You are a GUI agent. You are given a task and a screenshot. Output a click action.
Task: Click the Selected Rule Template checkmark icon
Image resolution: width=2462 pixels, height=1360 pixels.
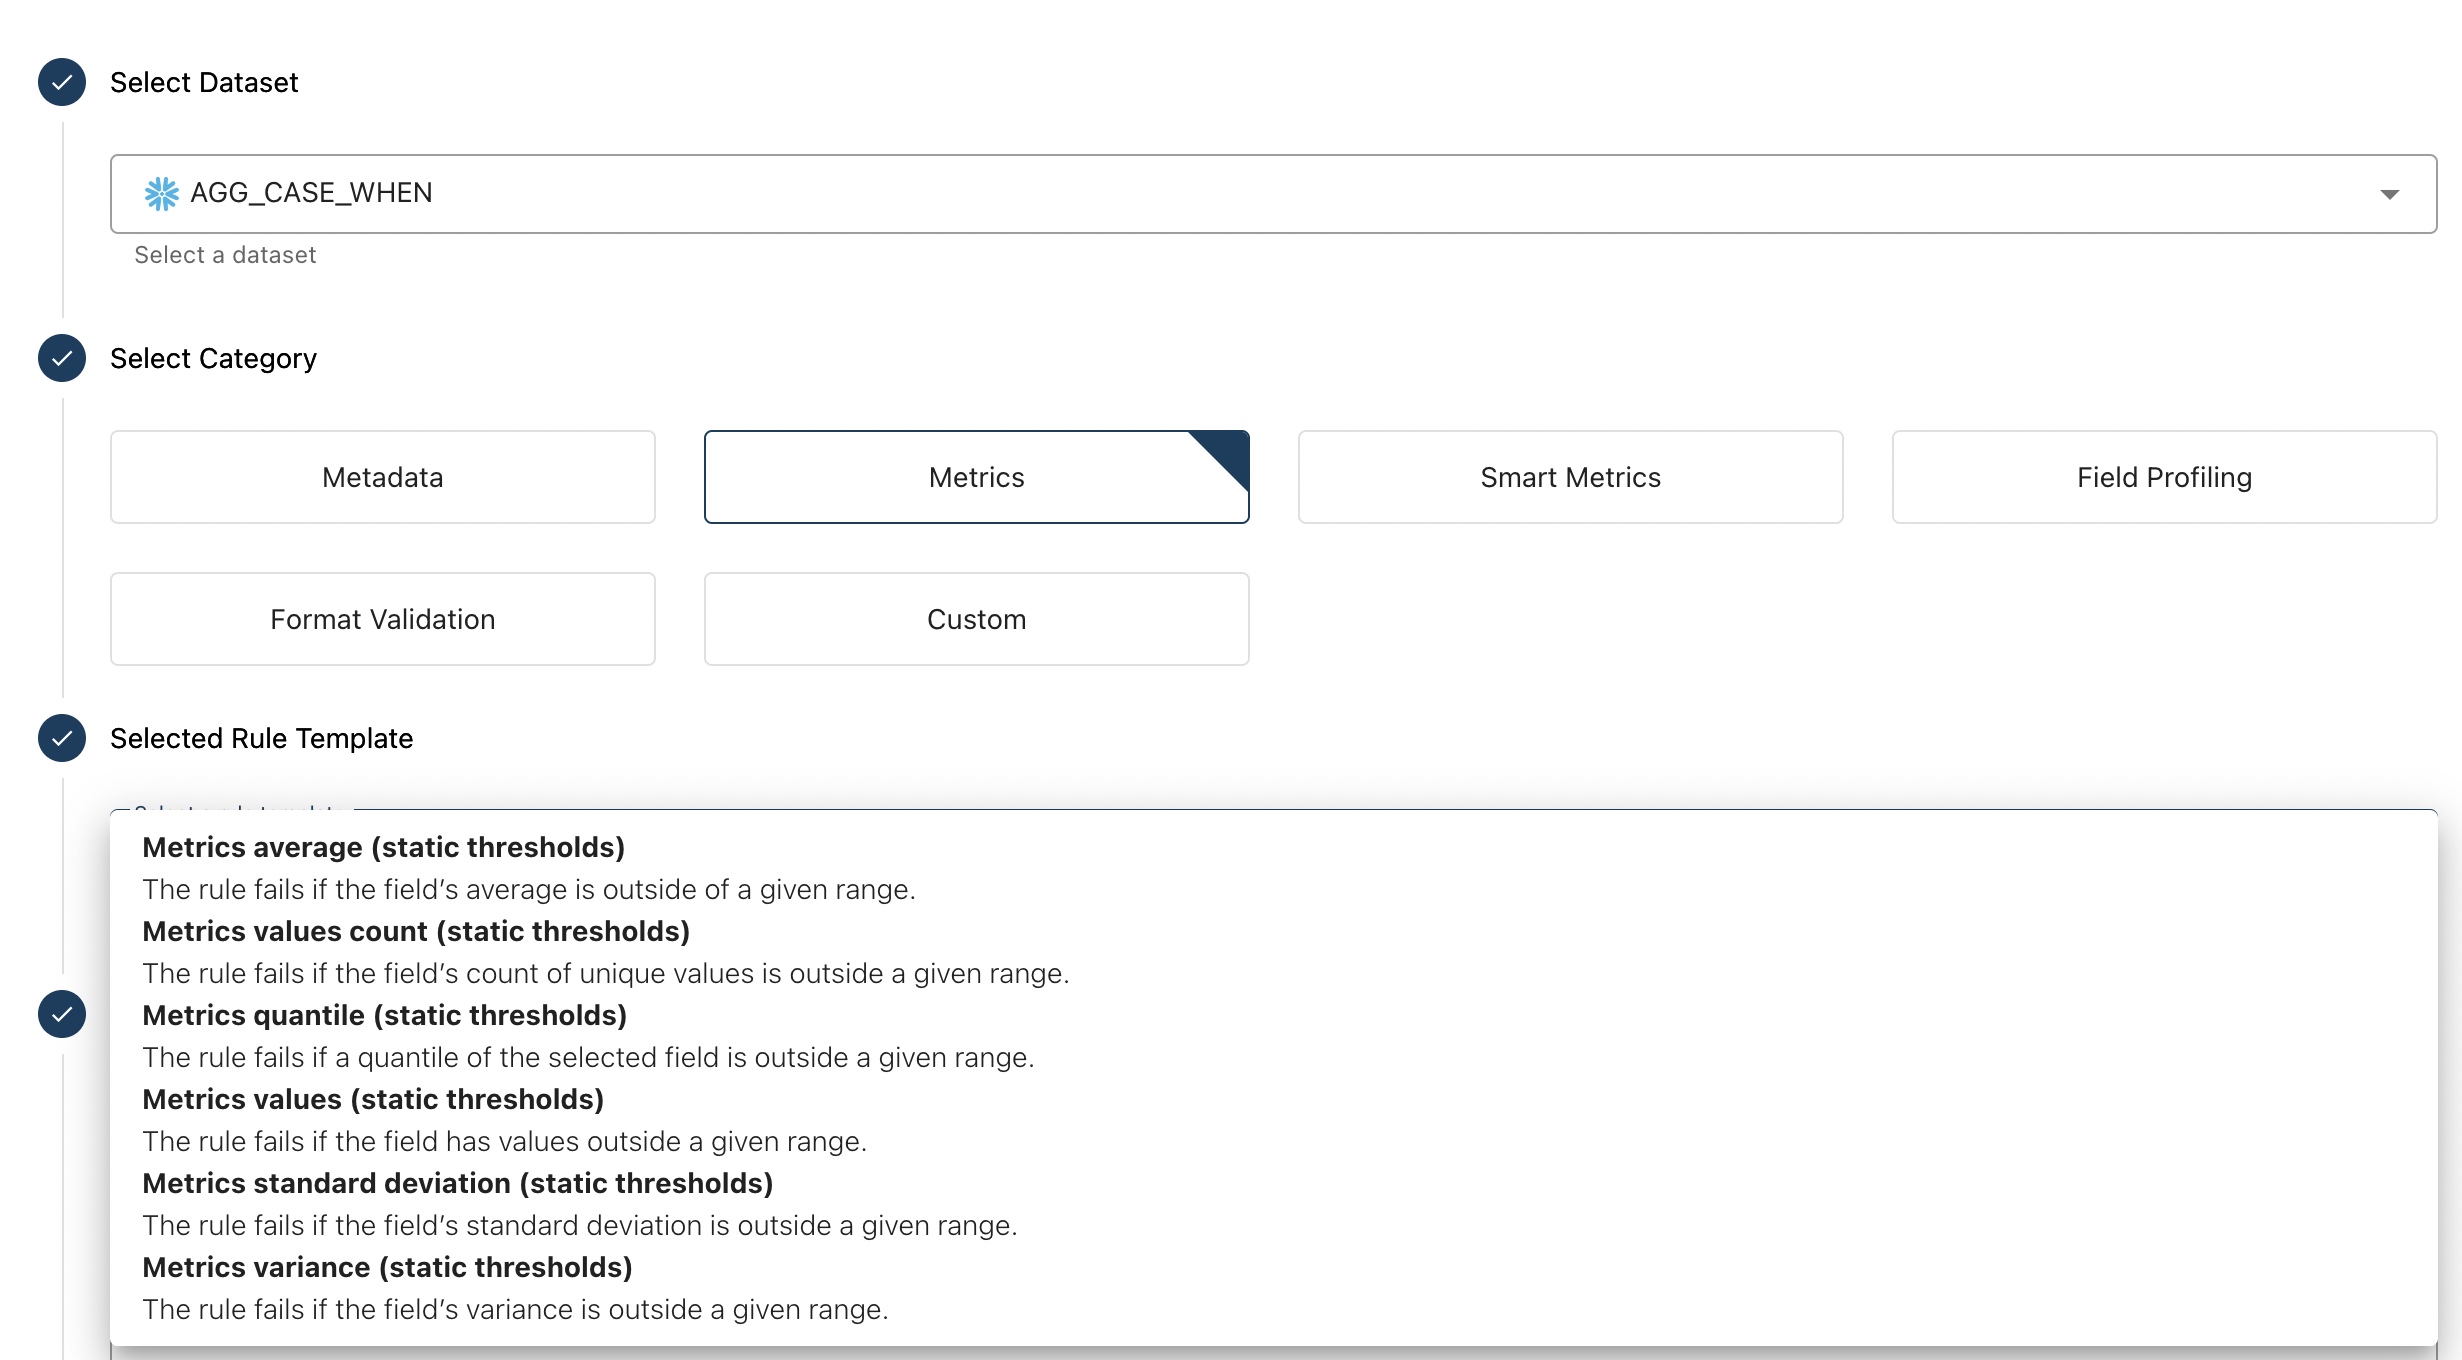click(62, 738)
